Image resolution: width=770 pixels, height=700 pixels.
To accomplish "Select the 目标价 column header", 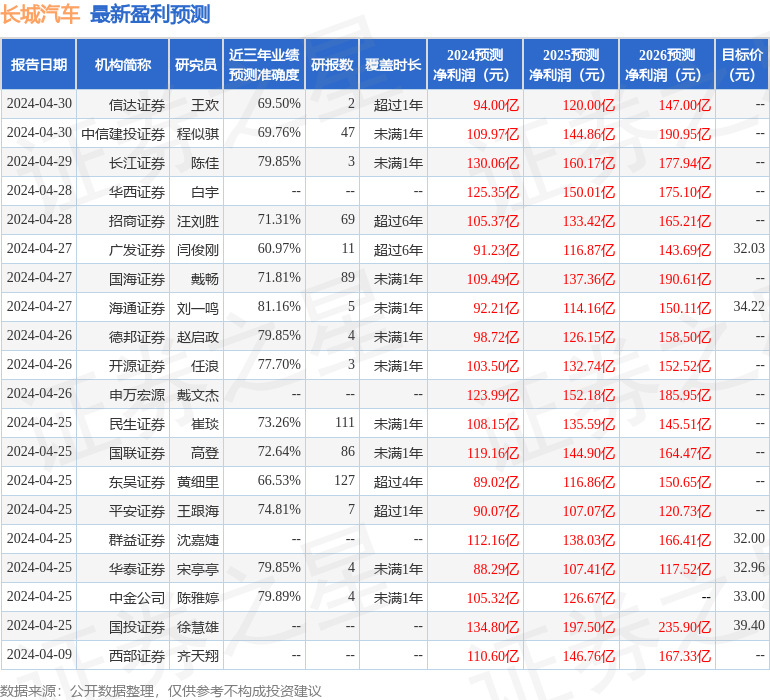I will coord(742,64).
